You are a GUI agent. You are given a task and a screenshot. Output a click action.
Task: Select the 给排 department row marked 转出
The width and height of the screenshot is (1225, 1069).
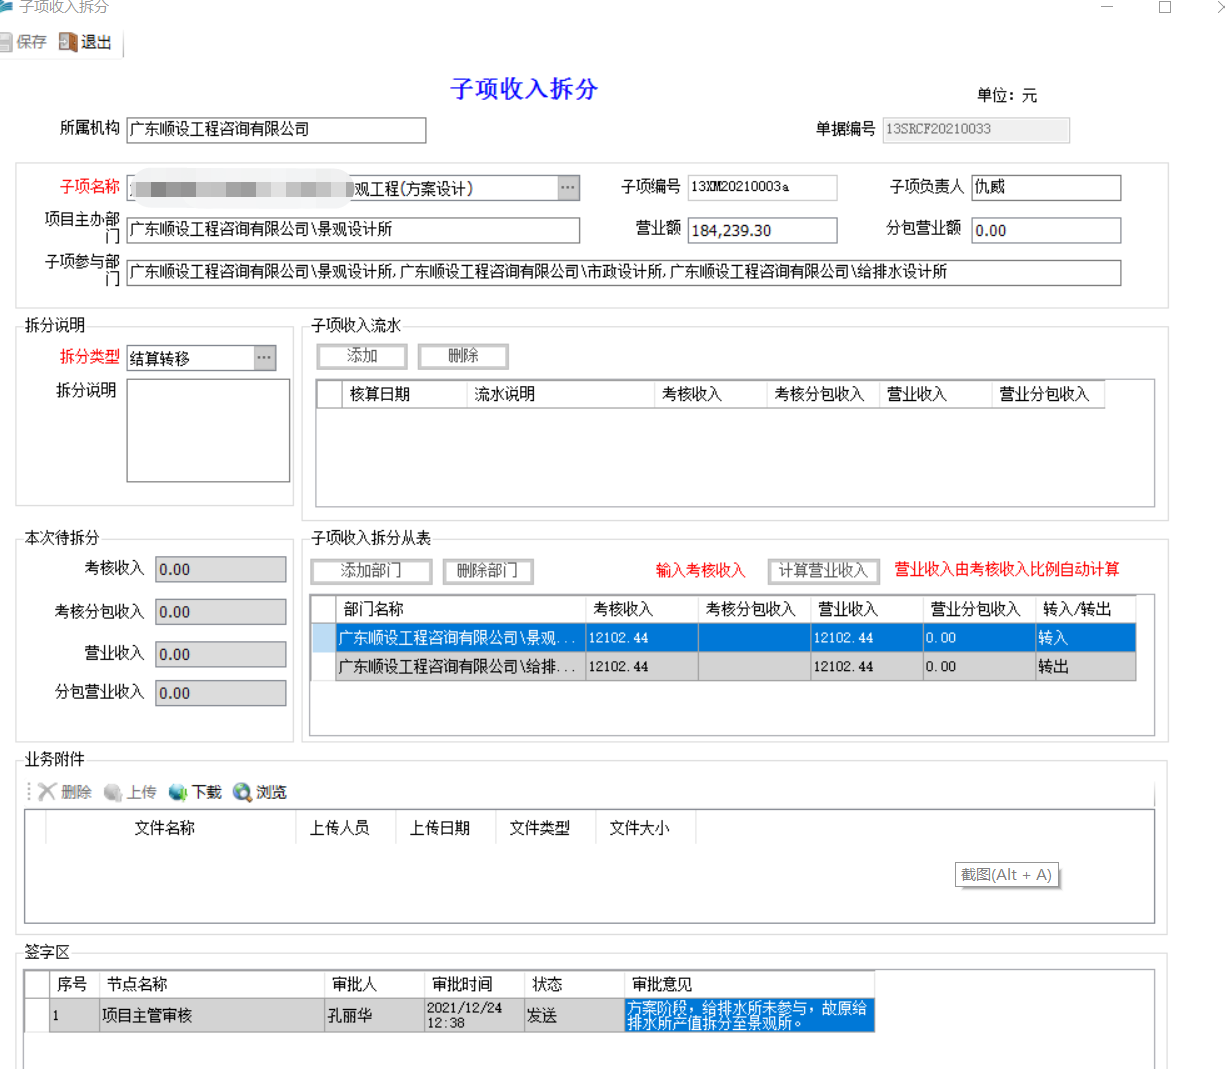(x=723, y=667)
